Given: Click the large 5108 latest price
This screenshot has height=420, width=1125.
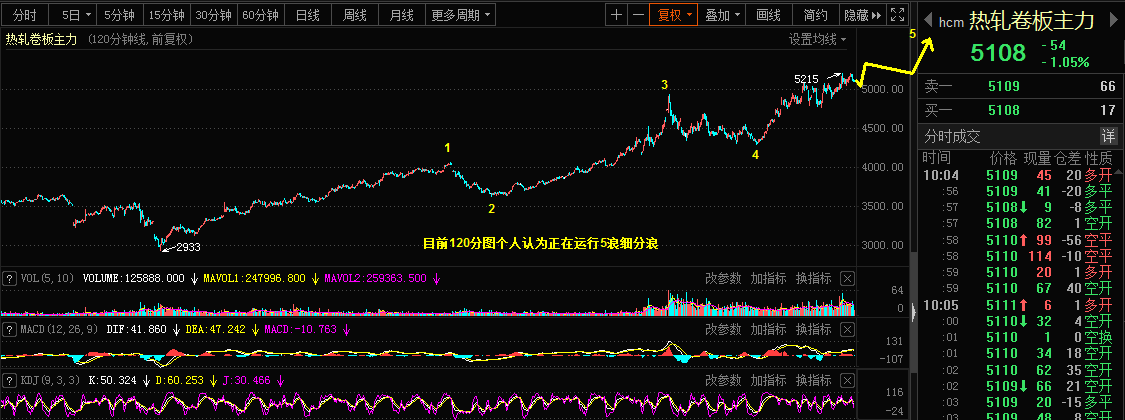Looking at the screenshot, I should pos(998,53).
